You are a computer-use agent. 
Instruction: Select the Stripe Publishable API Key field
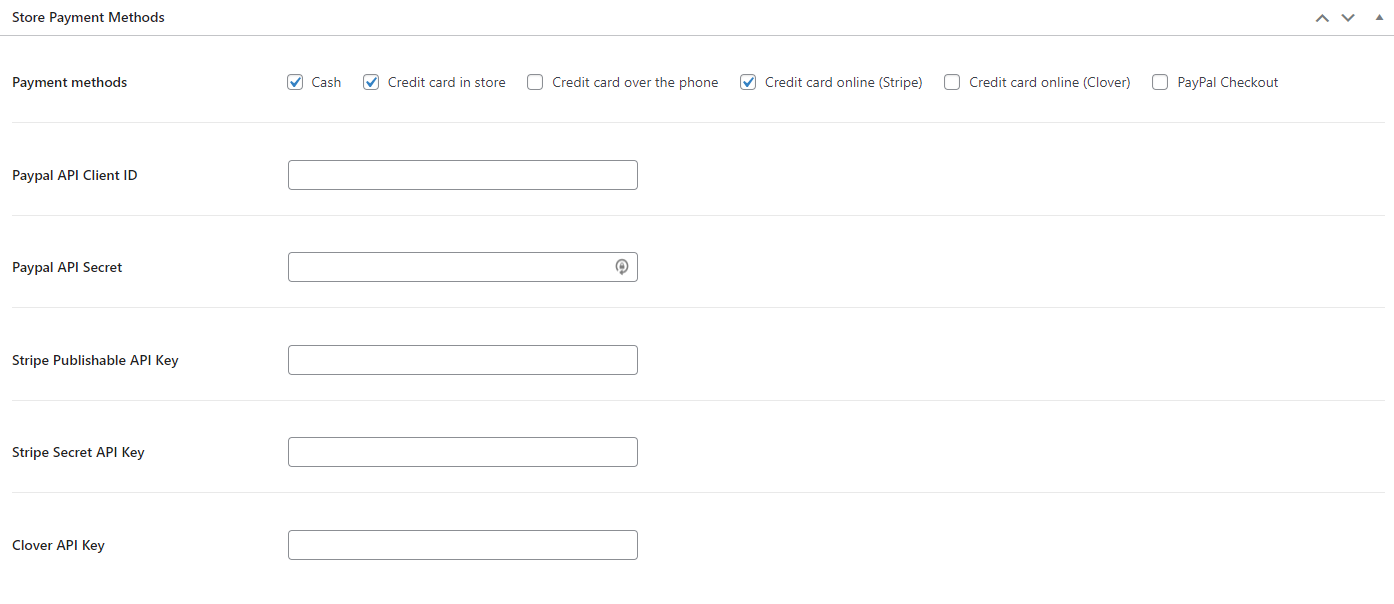[x=462, y=360]
